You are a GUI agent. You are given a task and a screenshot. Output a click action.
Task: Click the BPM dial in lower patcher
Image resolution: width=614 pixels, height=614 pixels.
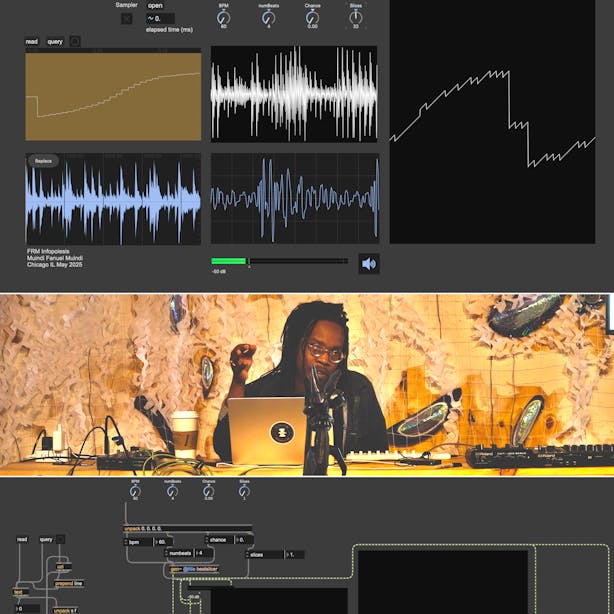tap(135, 491)
